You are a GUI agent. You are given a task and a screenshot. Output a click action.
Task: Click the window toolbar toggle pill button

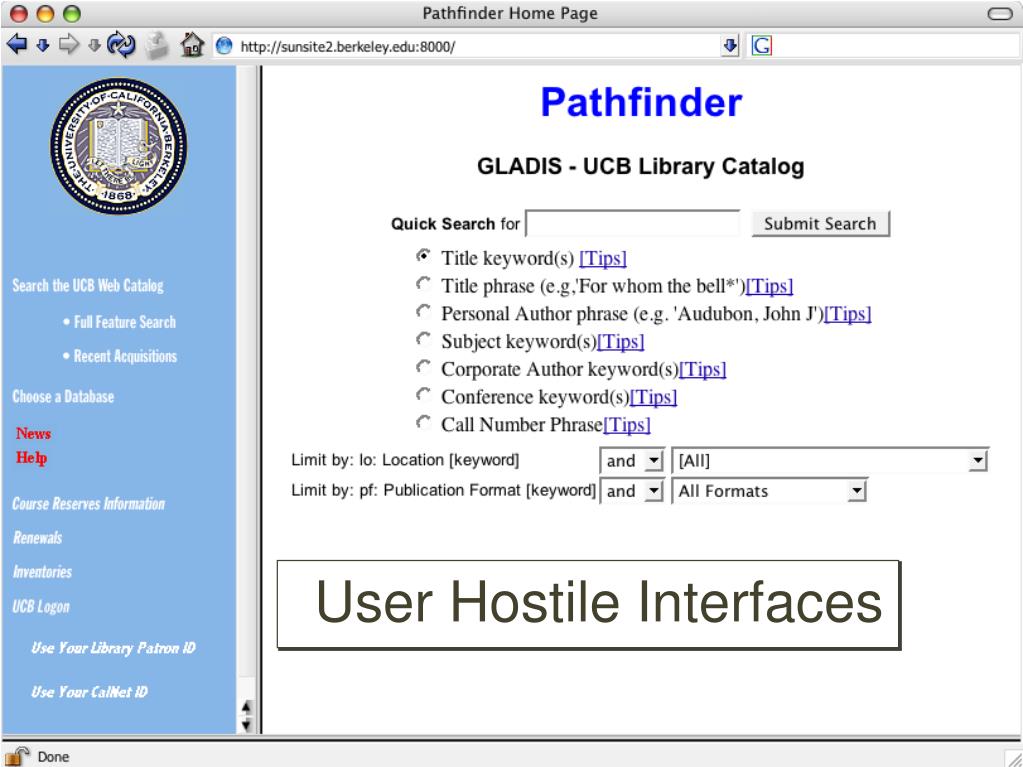click(x=999, y=14)
